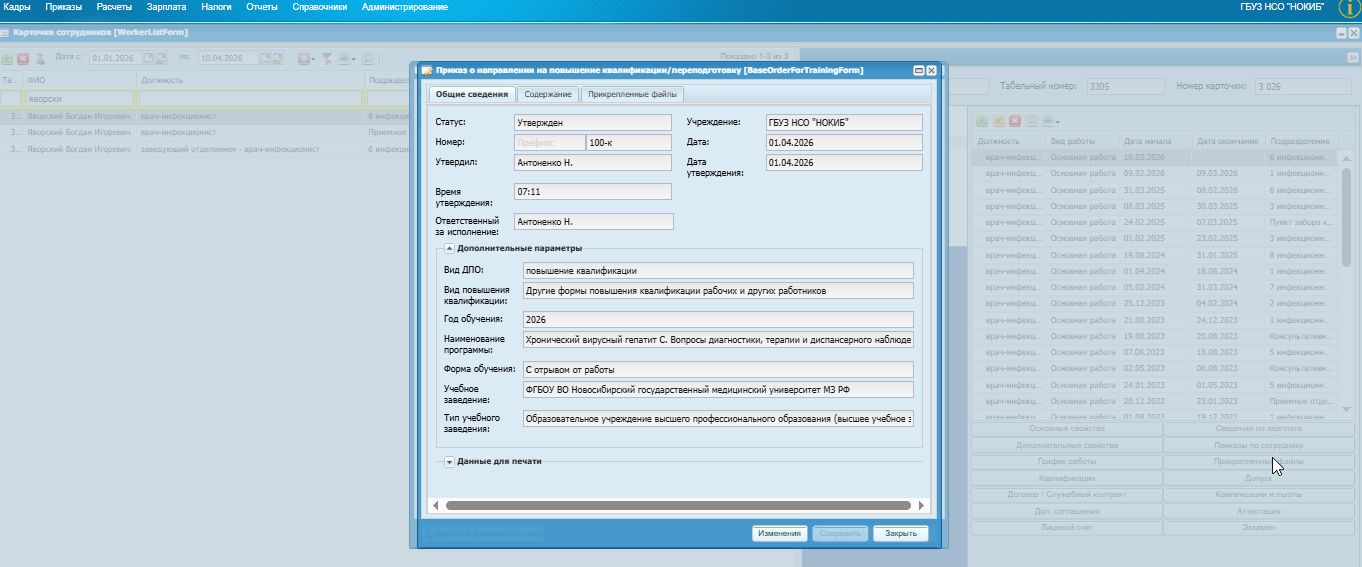
Task: Open the Зарплата menu
Action: (x=166, y=7)
